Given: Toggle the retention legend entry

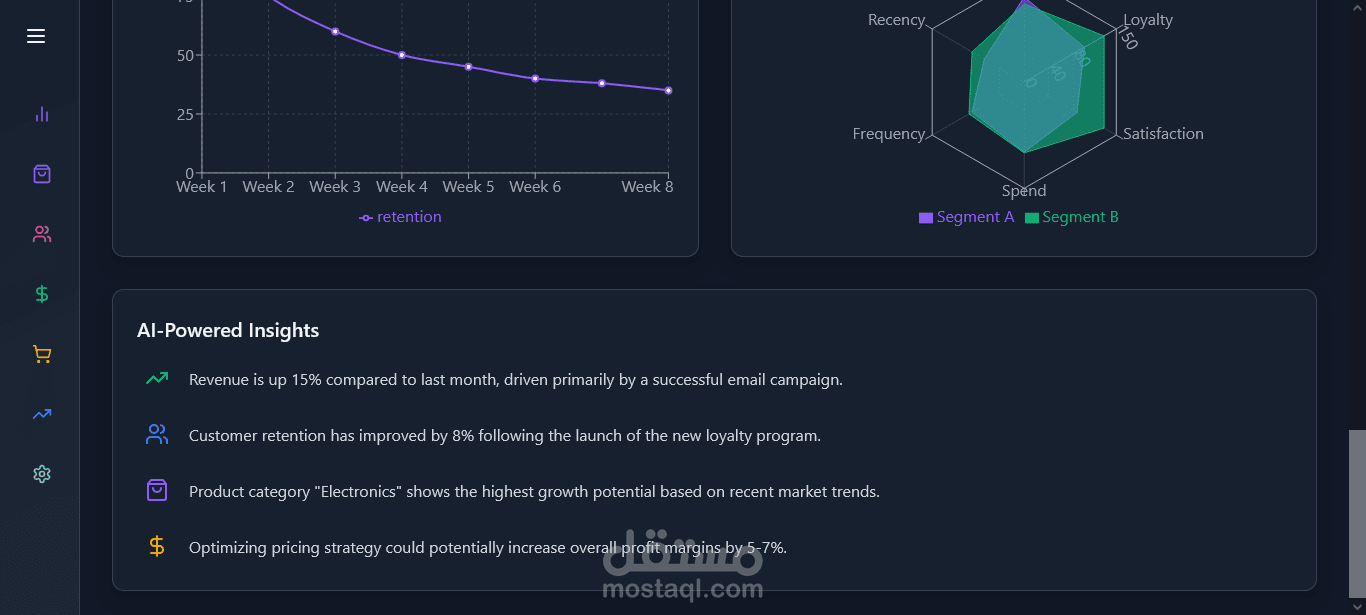Looking at the screenshot, I should pyautogui.click(x=401, y=217).
